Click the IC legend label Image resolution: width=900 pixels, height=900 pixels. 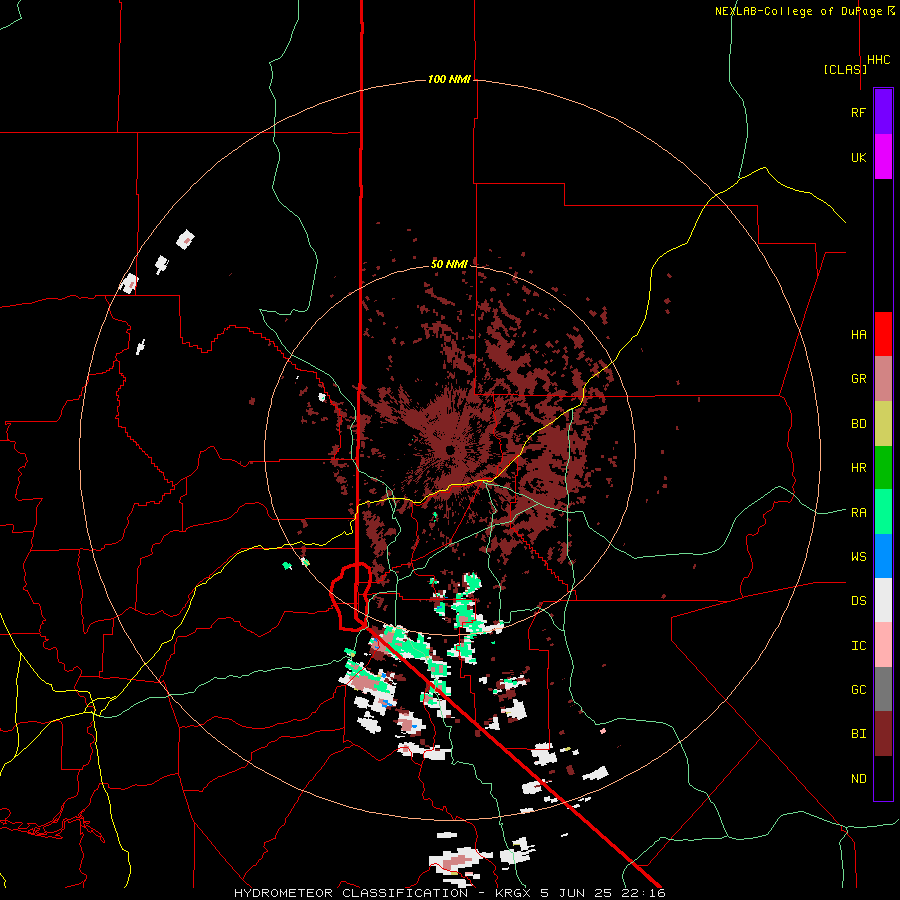(858, 646)
